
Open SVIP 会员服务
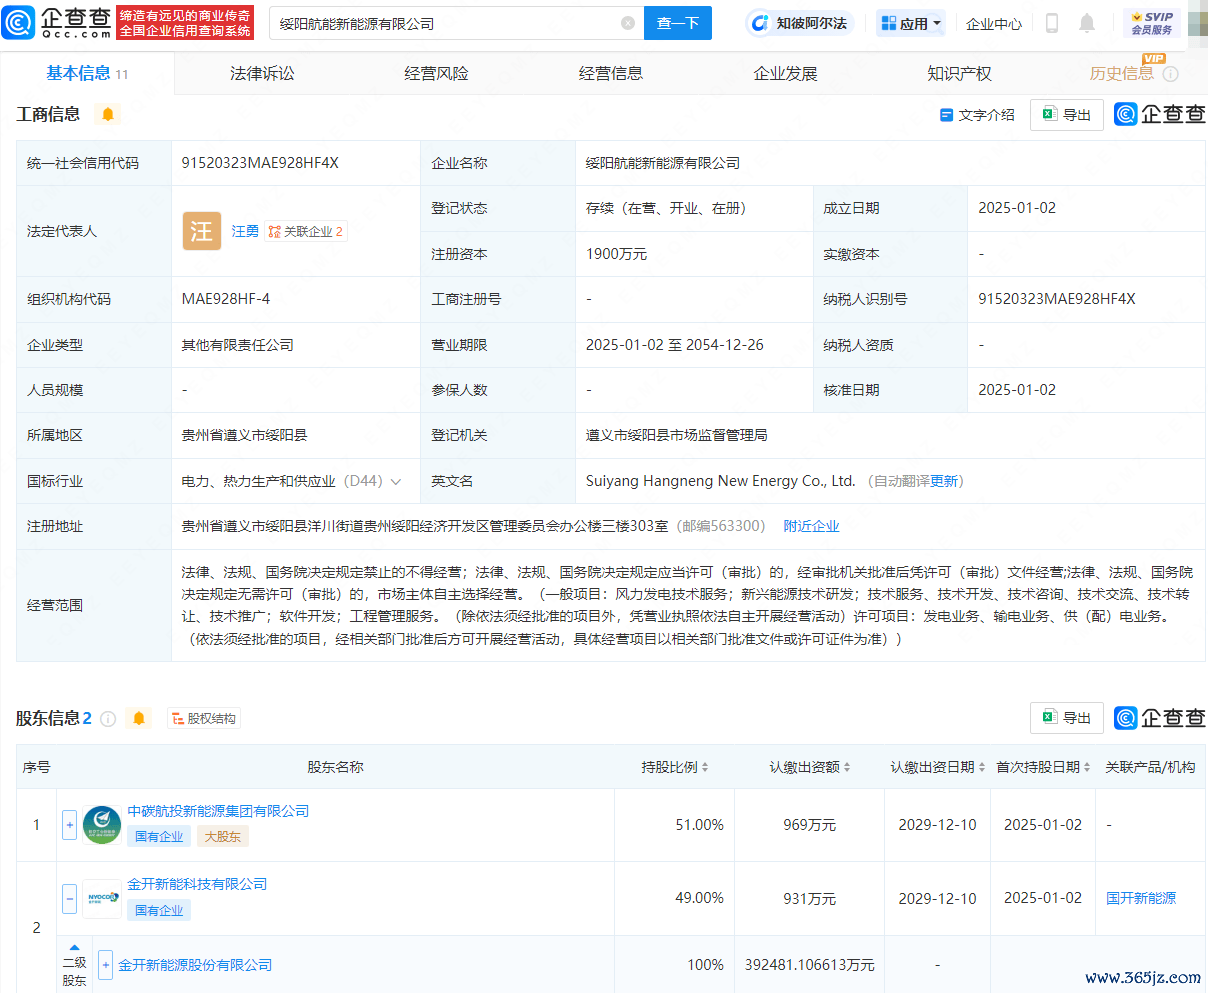[x=1152, y=23]
